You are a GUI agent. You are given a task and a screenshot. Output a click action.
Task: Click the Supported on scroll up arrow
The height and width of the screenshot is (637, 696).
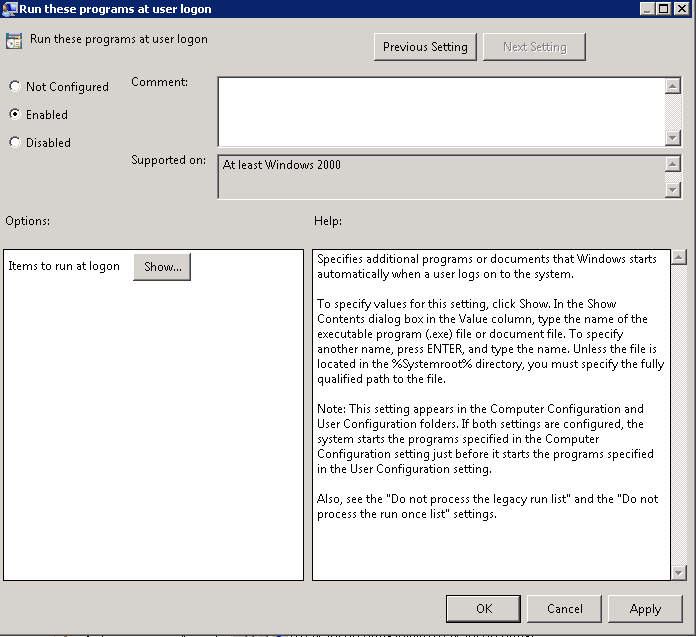(x=673, y=164)
